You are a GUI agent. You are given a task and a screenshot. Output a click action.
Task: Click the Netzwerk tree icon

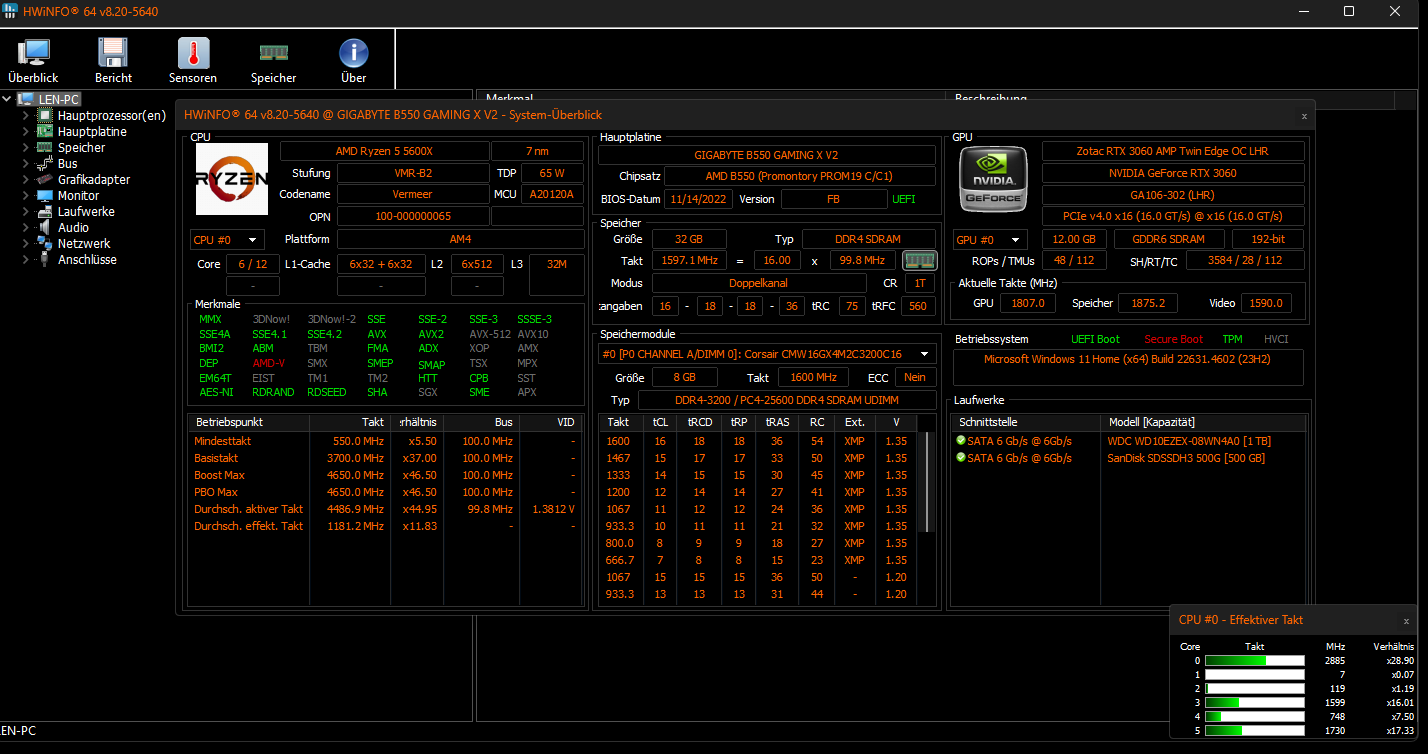point(45,243)
